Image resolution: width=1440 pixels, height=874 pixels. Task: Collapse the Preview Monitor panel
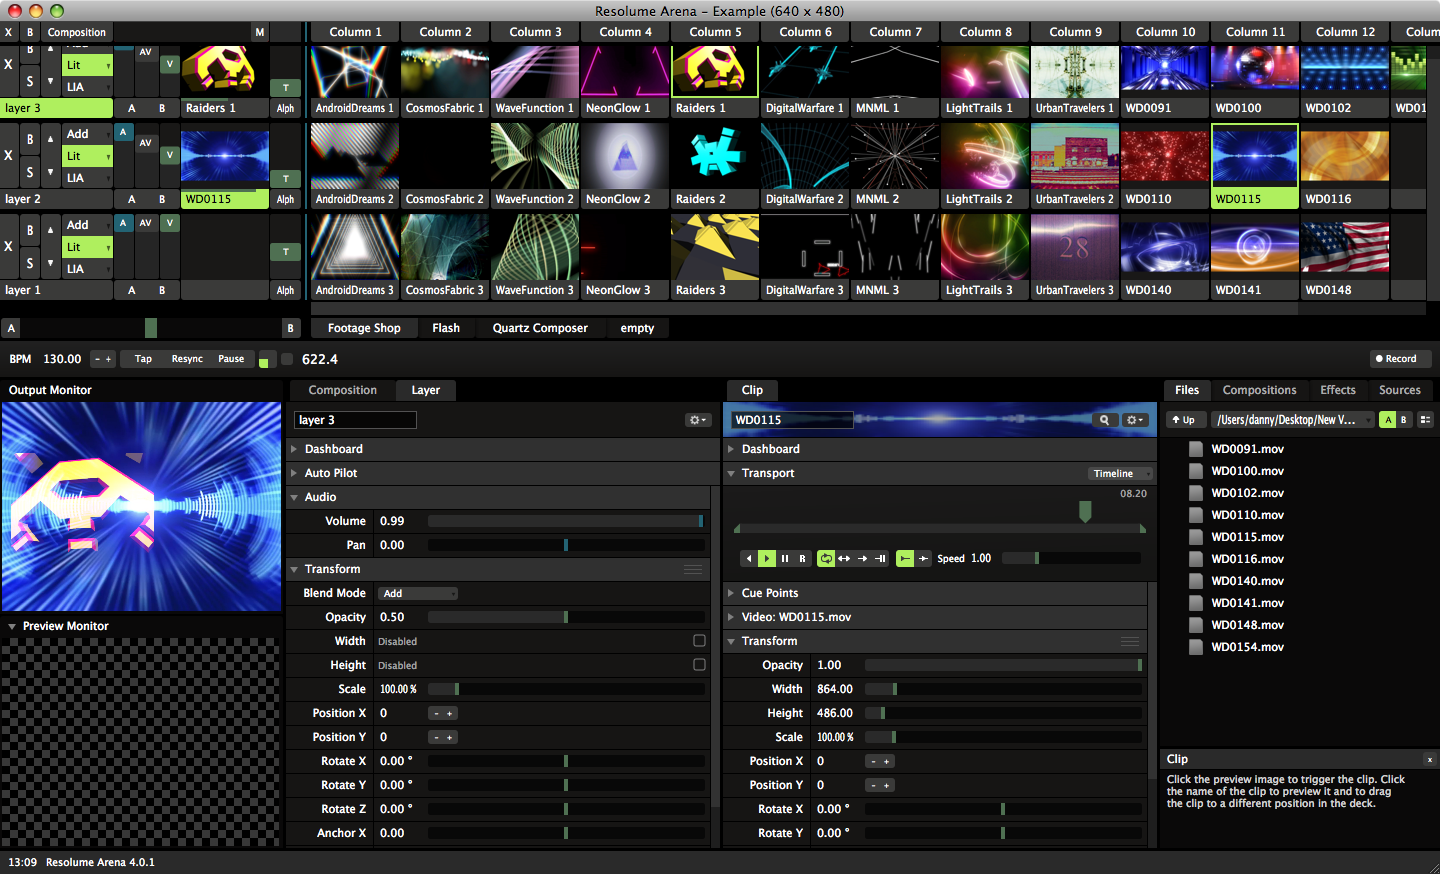(12, 626)
